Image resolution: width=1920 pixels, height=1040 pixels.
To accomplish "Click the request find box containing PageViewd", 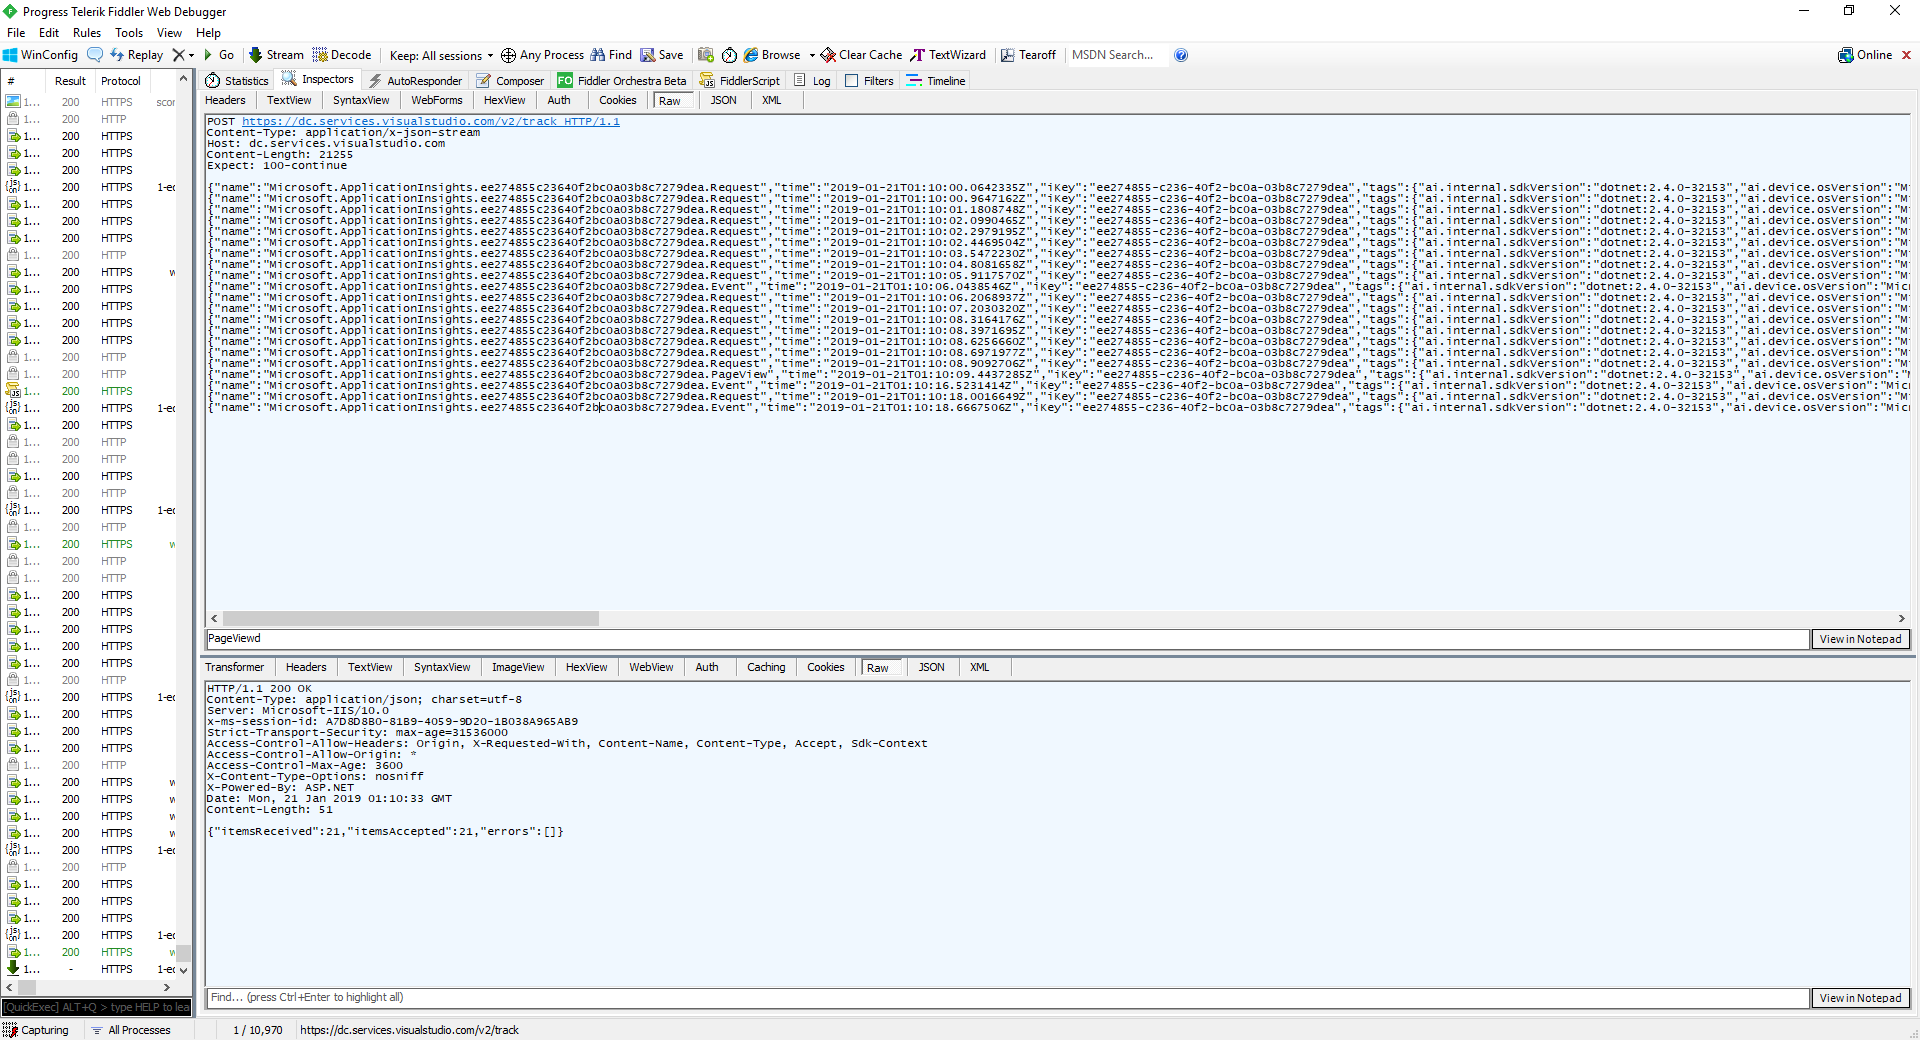I will (1007, 639).
